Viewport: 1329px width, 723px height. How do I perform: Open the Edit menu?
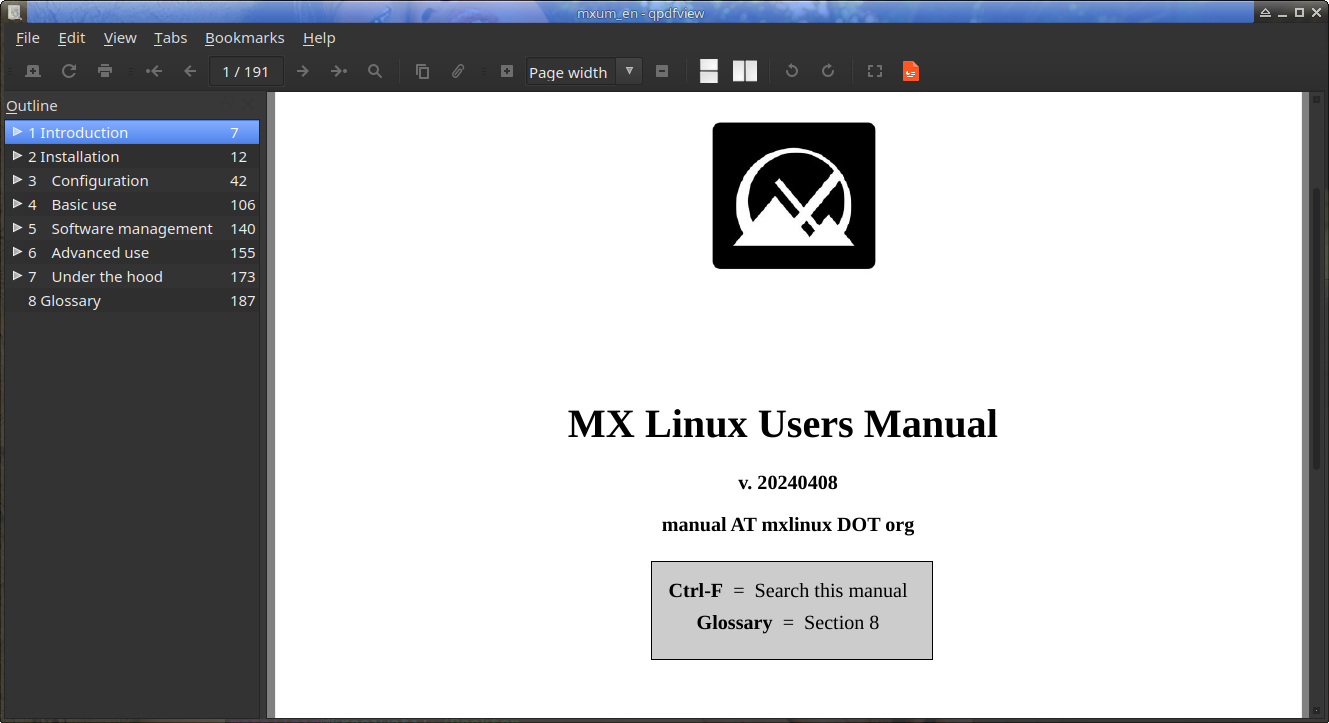72,38
